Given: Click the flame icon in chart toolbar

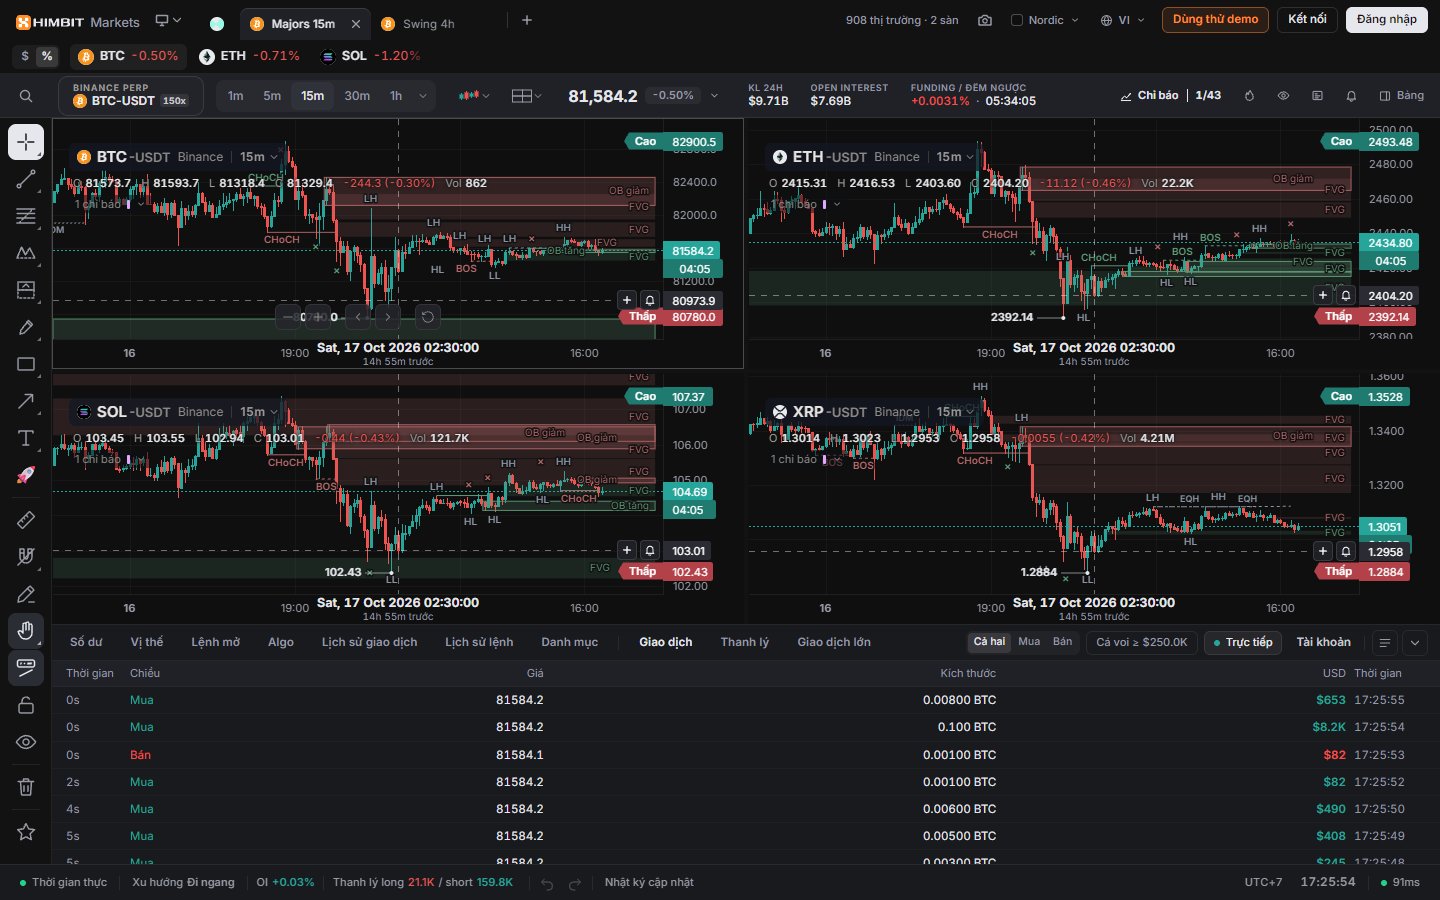Looking at the screenshot, I should [1249, 96].
